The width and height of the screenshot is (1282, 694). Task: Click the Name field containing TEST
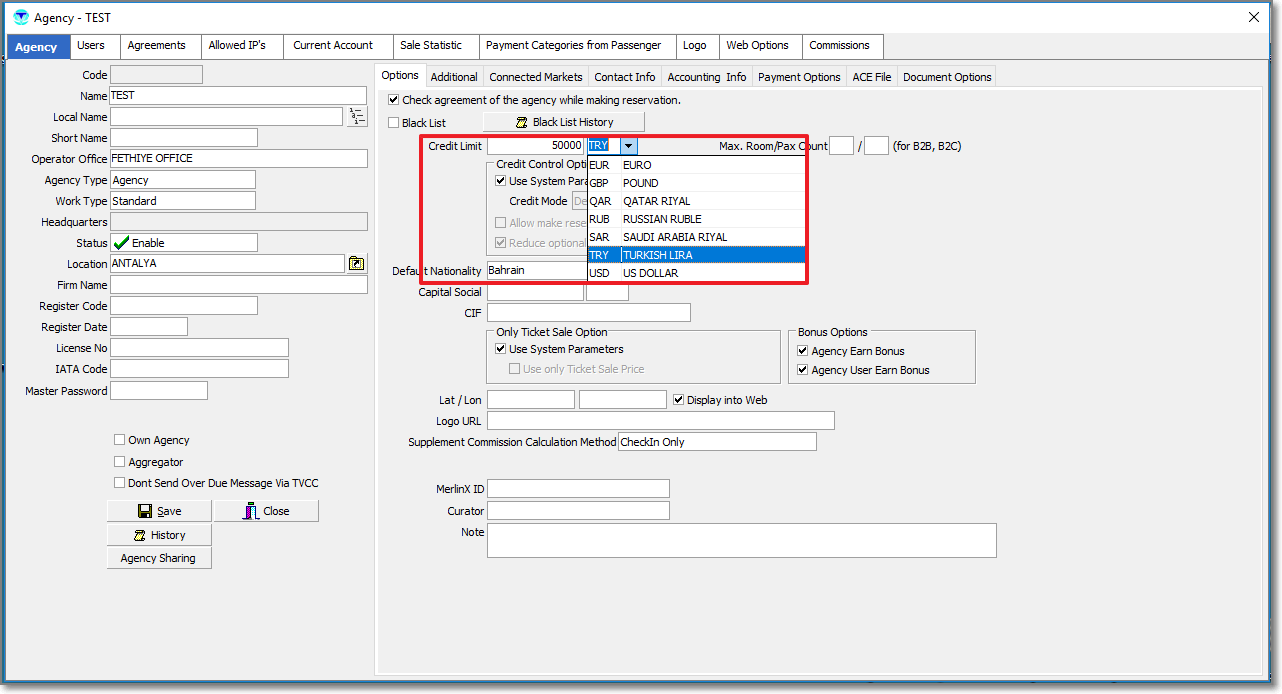click(239, 96)
